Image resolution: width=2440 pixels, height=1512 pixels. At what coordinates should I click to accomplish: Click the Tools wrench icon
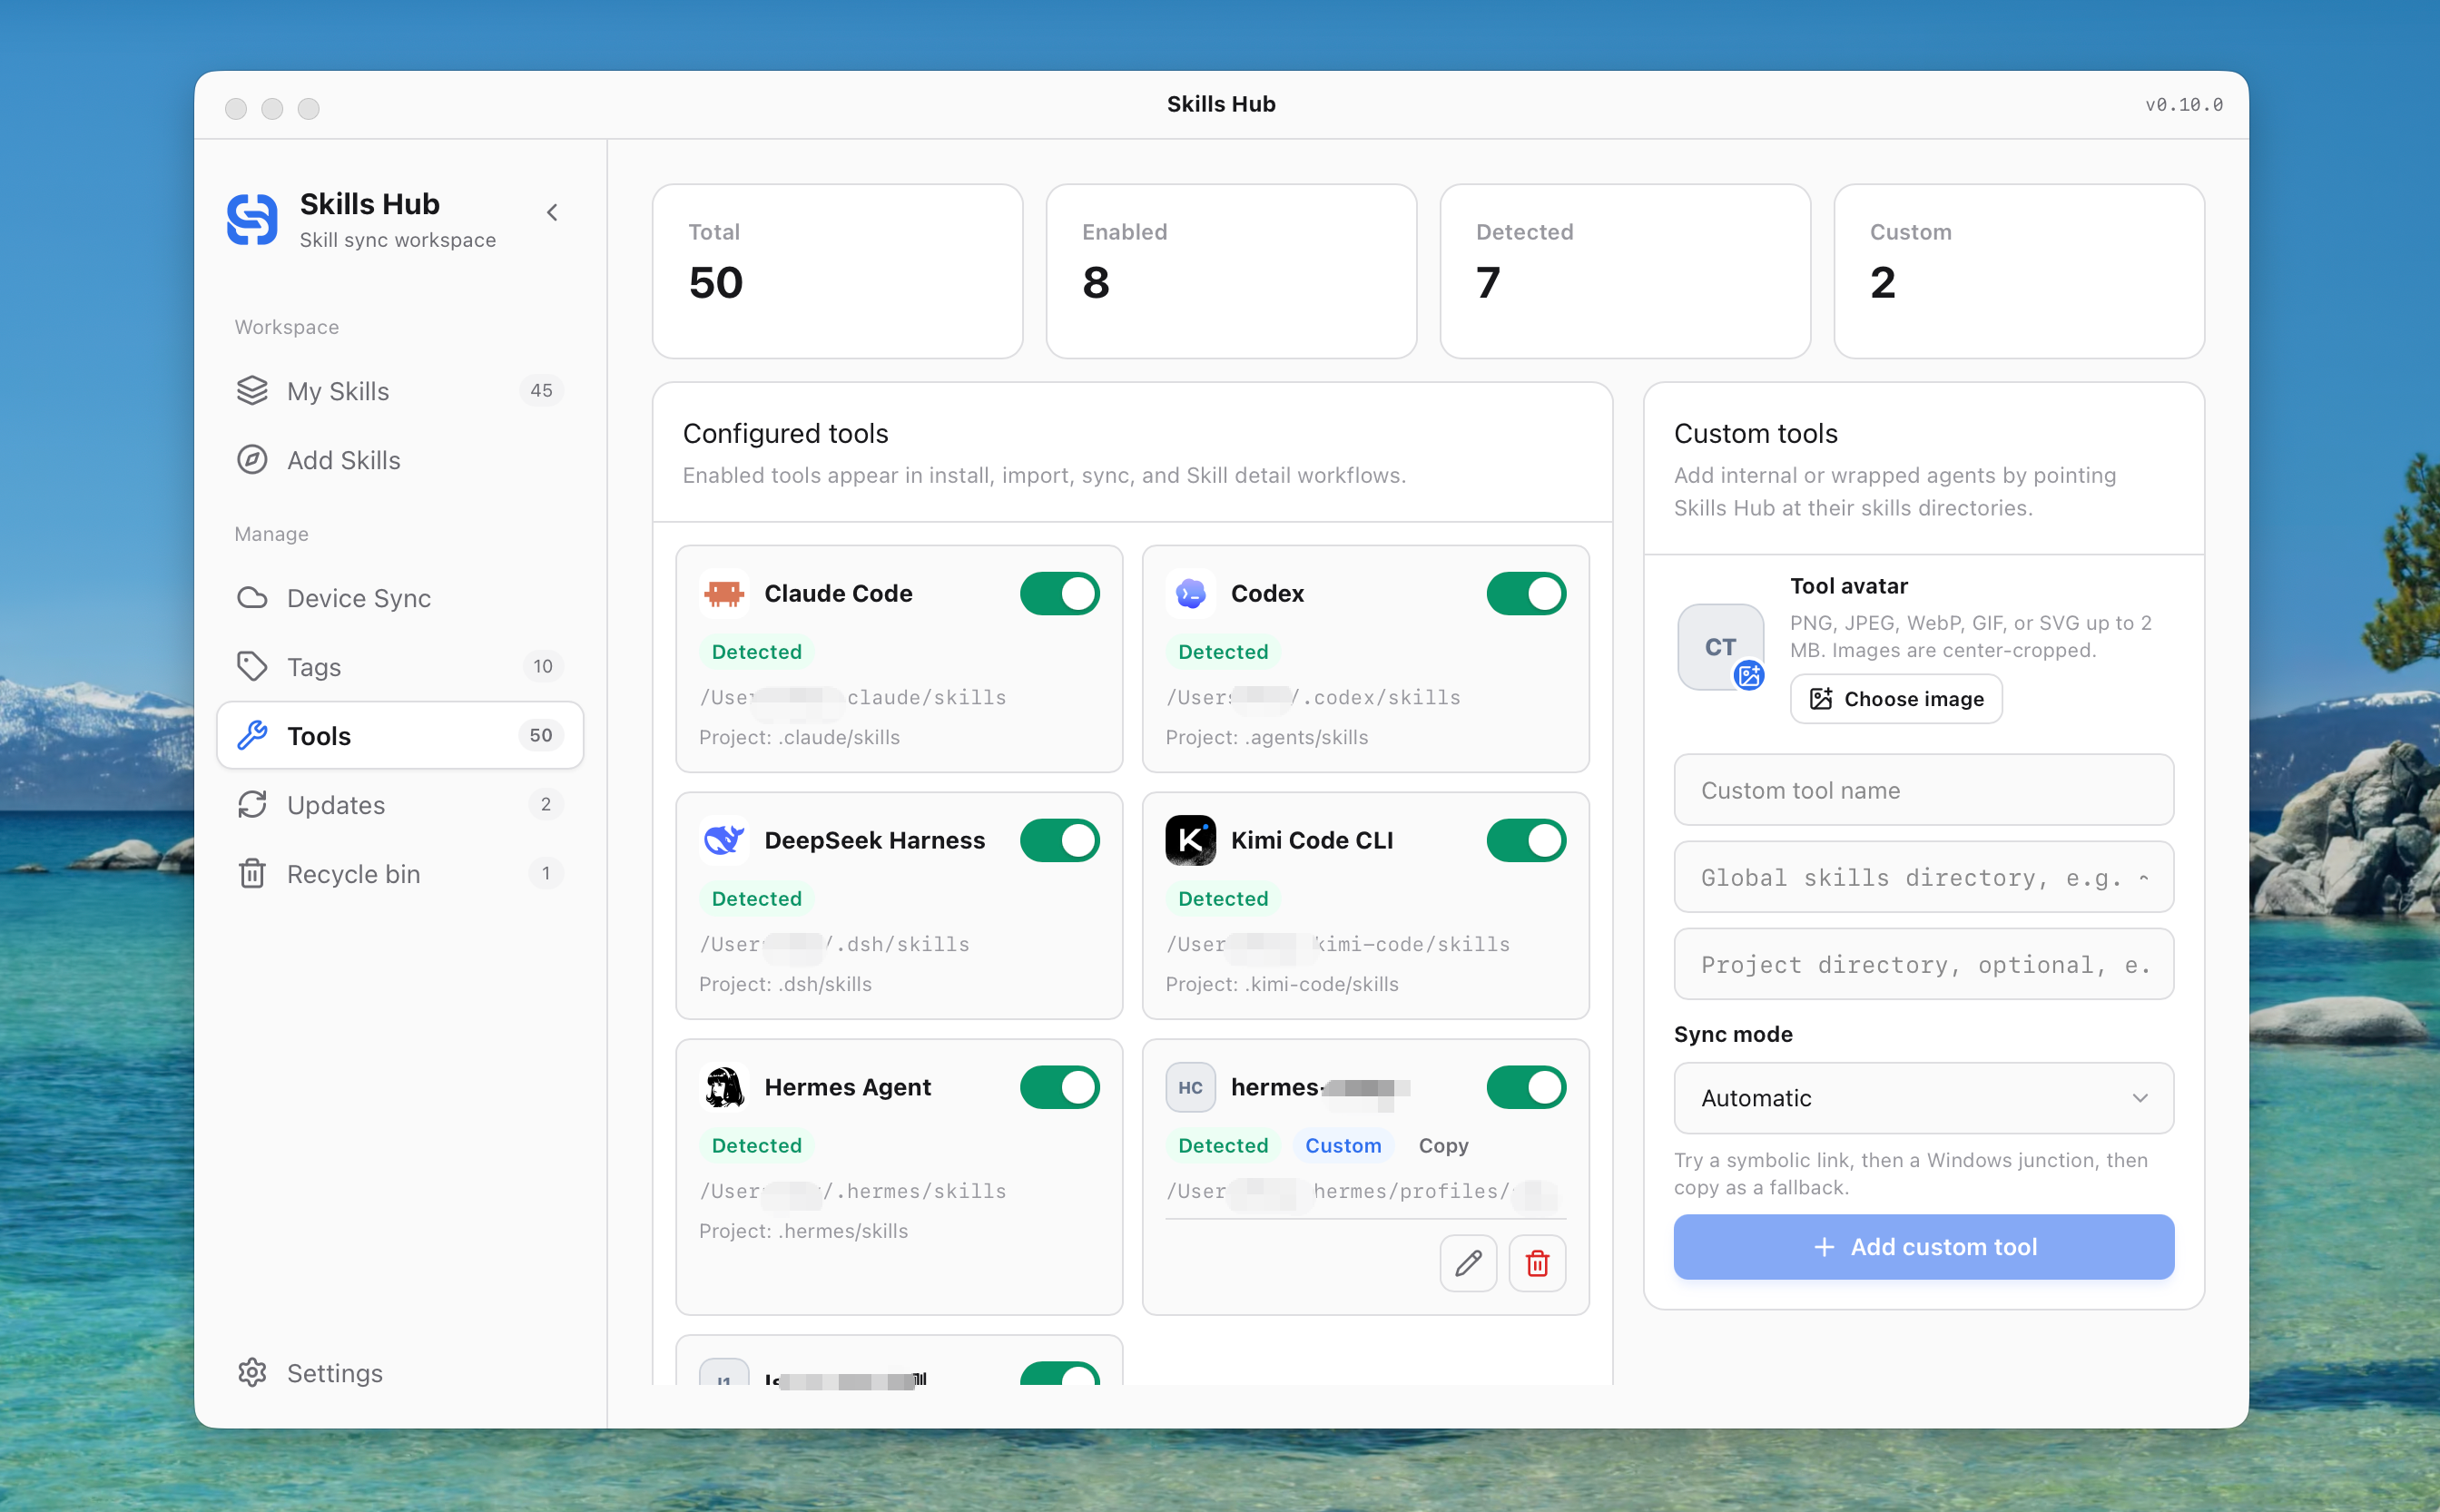[x=252, y=736]
